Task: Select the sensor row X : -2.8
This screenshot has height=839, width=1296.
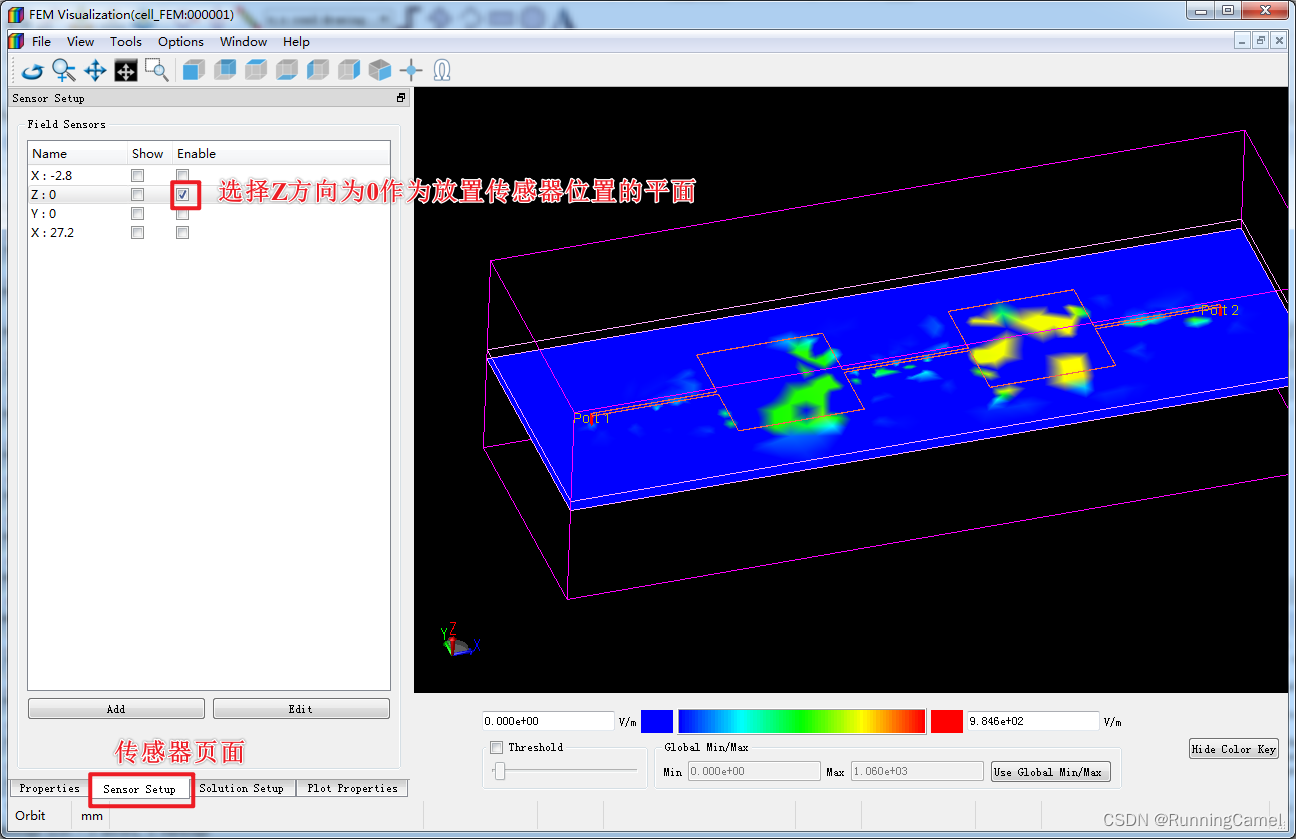Action: 208,175
